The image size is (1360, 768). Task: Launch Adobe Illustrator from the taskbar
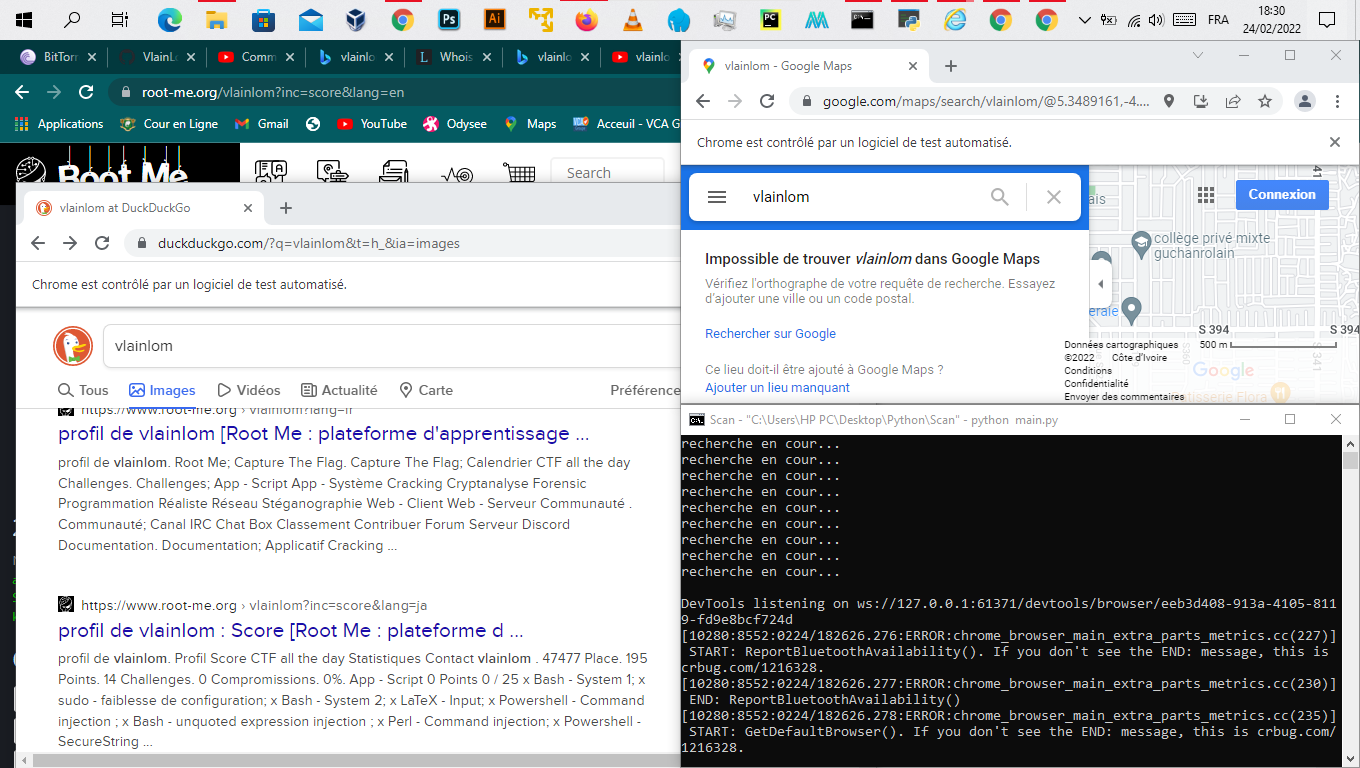(x=494, y=18)
